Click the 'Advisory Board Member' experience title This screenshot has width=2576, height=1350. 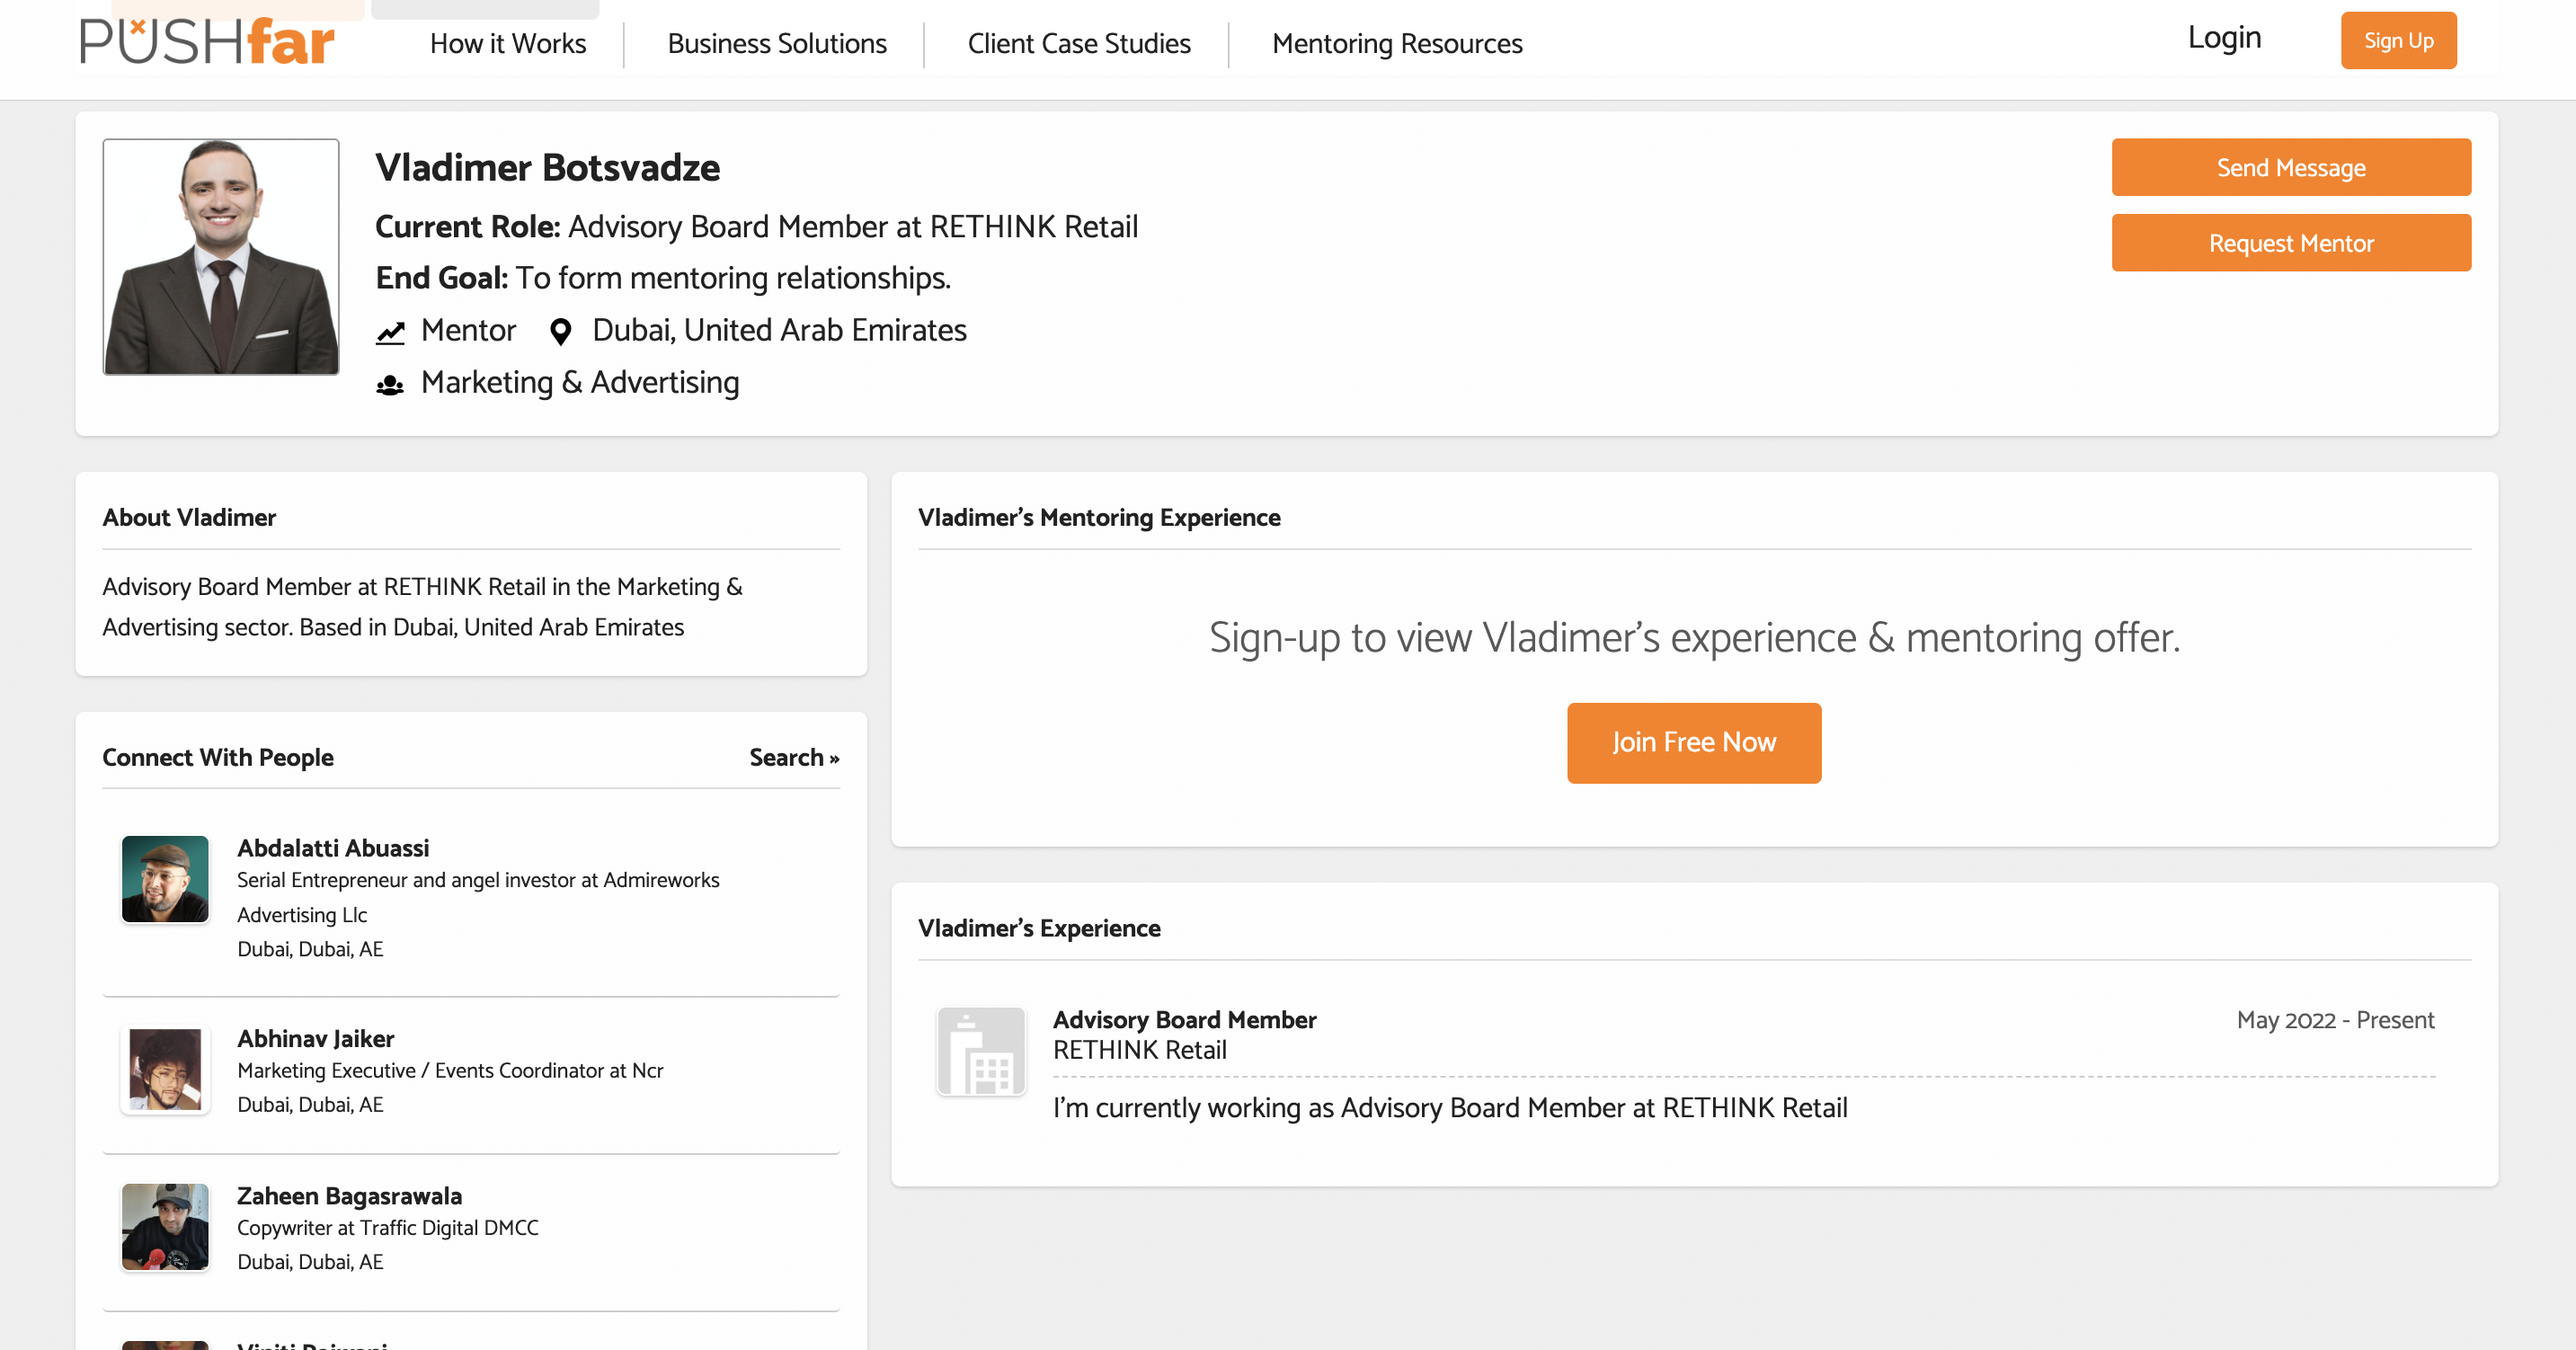[1184, 1020]
